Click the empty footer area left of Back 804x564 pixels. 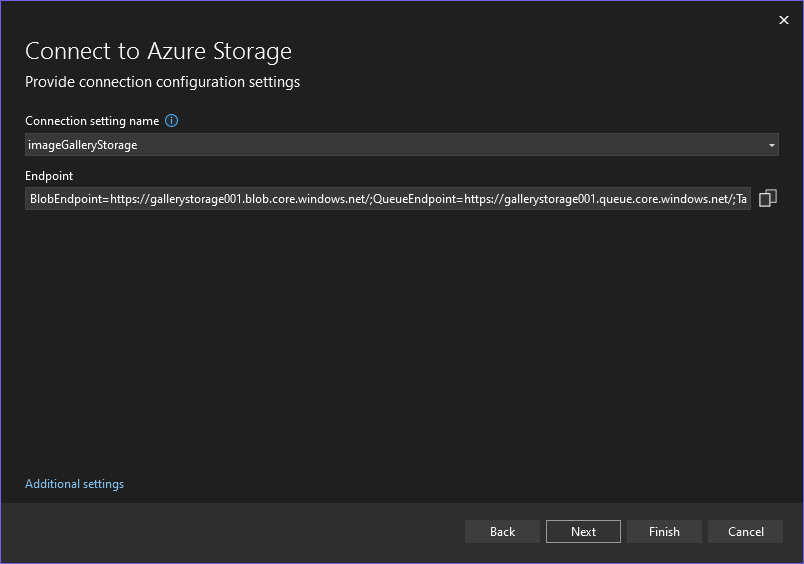pos(230,532)
